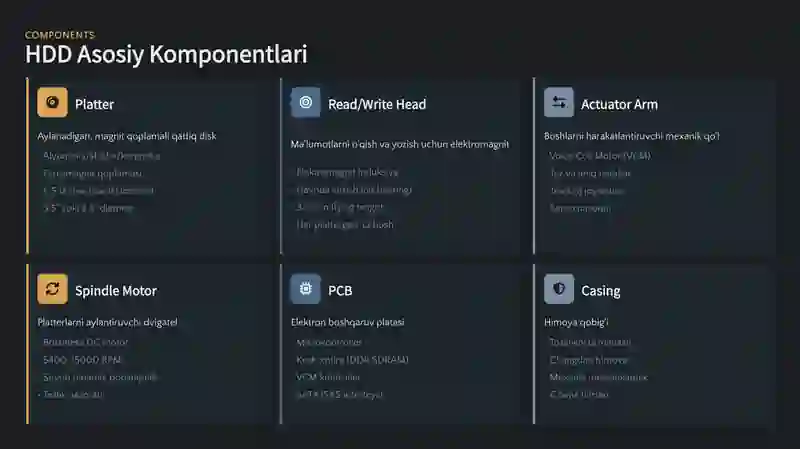Click the Himoya qobig'i text
800x449 pixels.
[576, 323]
